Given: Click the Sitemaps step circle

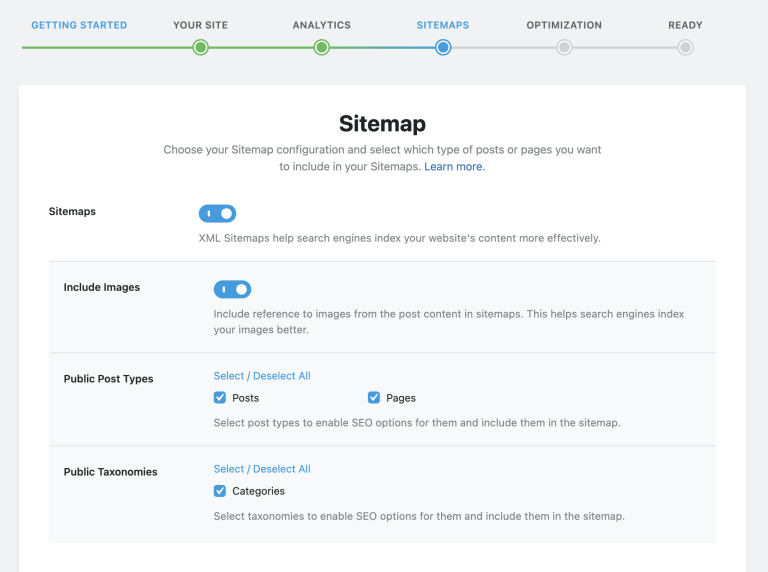Looking at the screenshot, I should (x=443, y=47).
